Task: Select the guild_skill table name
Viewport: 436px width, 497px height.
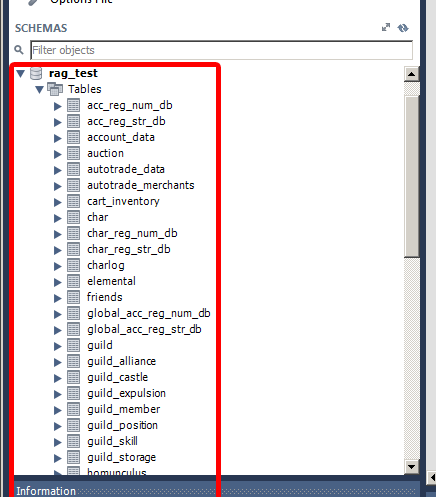Action: tap(112, 441)
